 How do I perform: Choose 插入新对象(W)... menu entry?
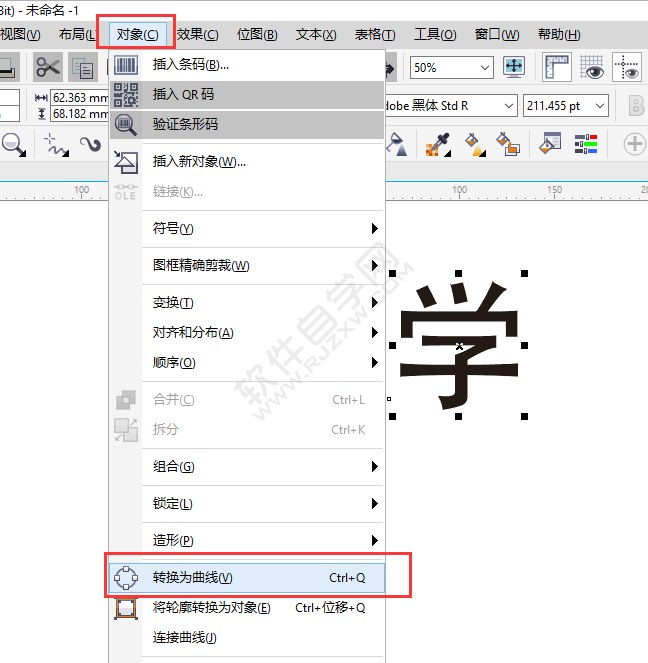coord(247,162)
